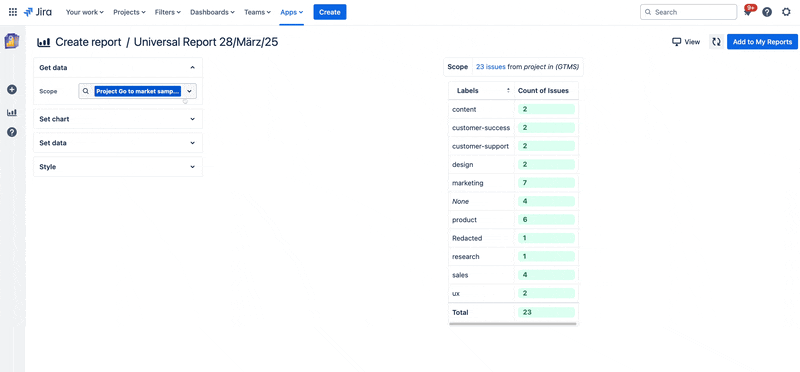This screenshot has height=372, width=800.
Task: Click the Create report breadcrumb
Action: pyautogui.click(x=88, y=42)
